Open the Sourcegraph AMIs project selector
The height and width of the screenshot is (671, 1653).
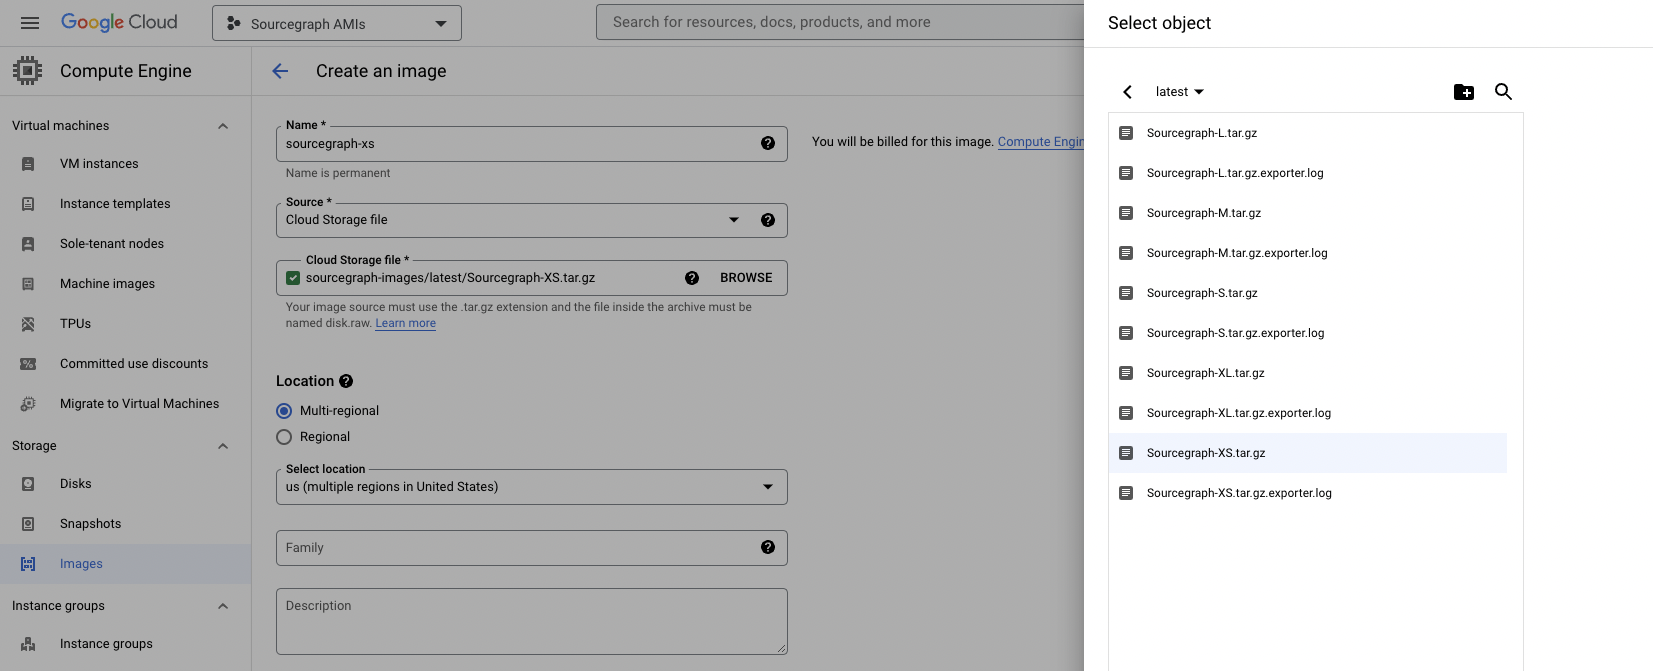(x=337, y=23)
